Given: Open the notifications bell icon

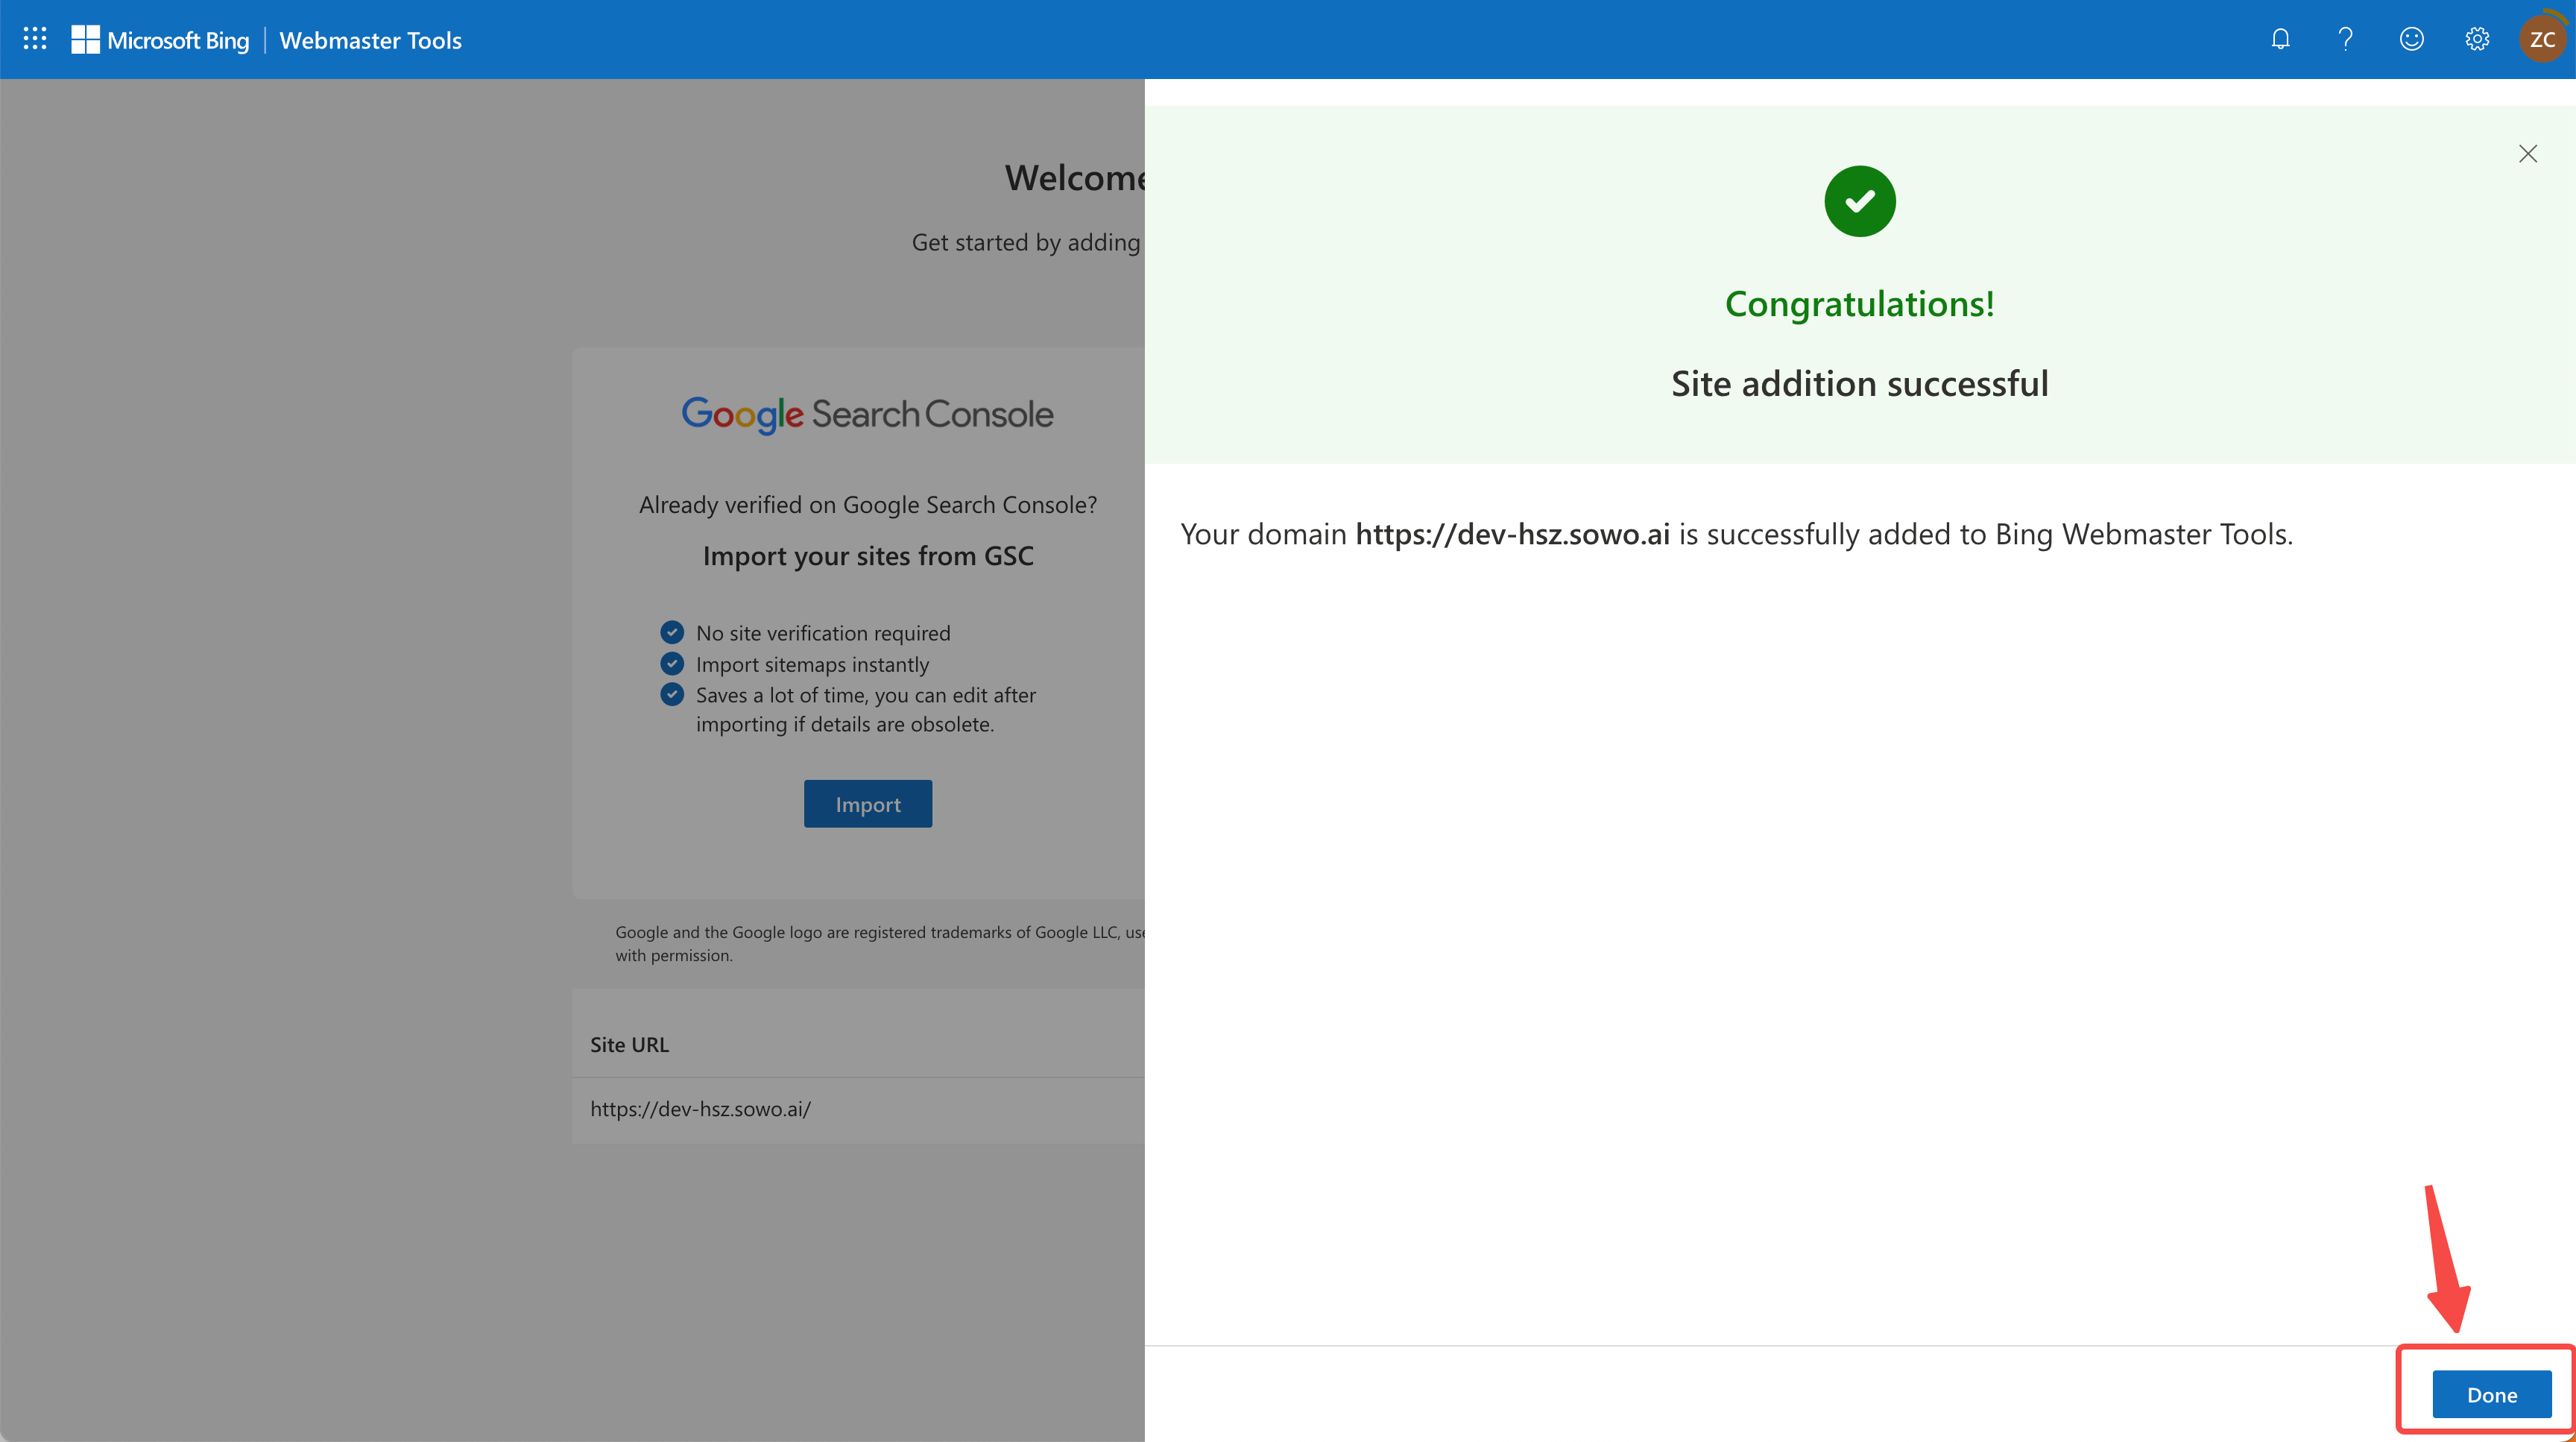Looking at the screenshot, I should point(2280,39).
